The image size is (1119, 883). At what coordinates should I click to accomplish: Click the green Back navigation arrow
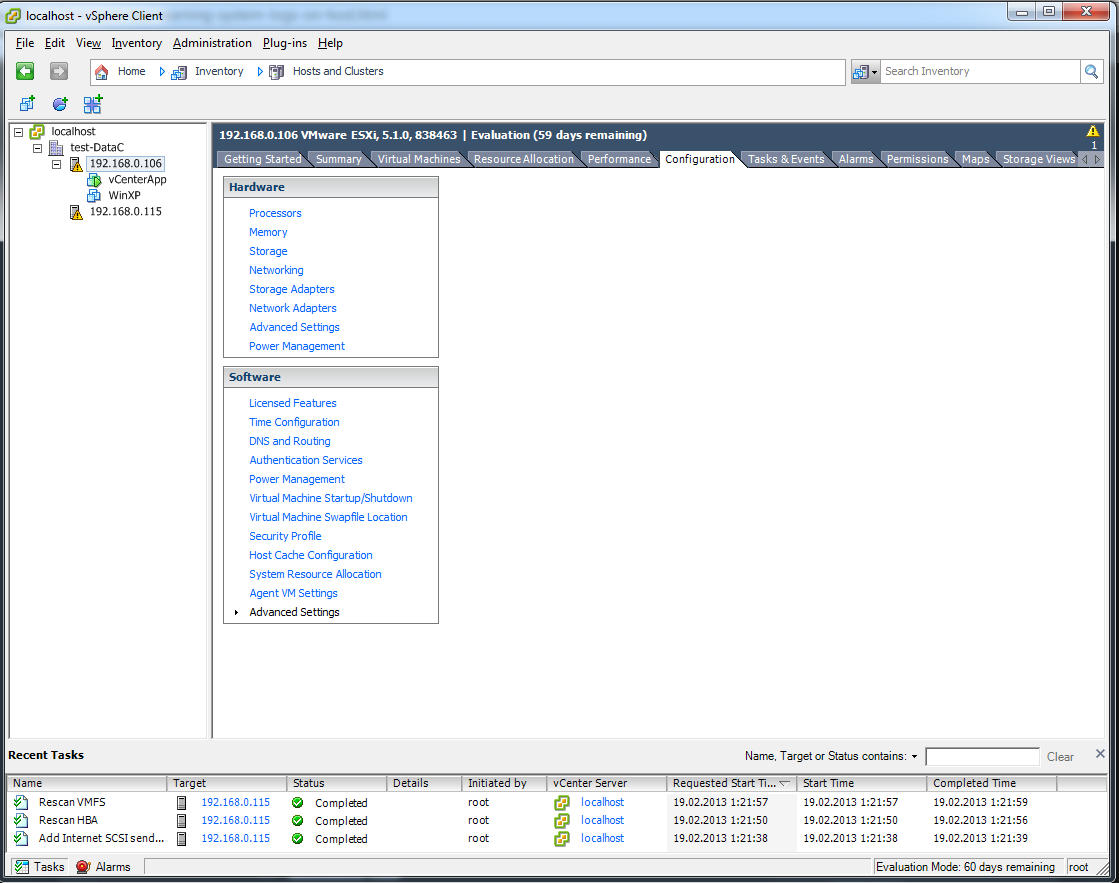[x=25, y=71]
